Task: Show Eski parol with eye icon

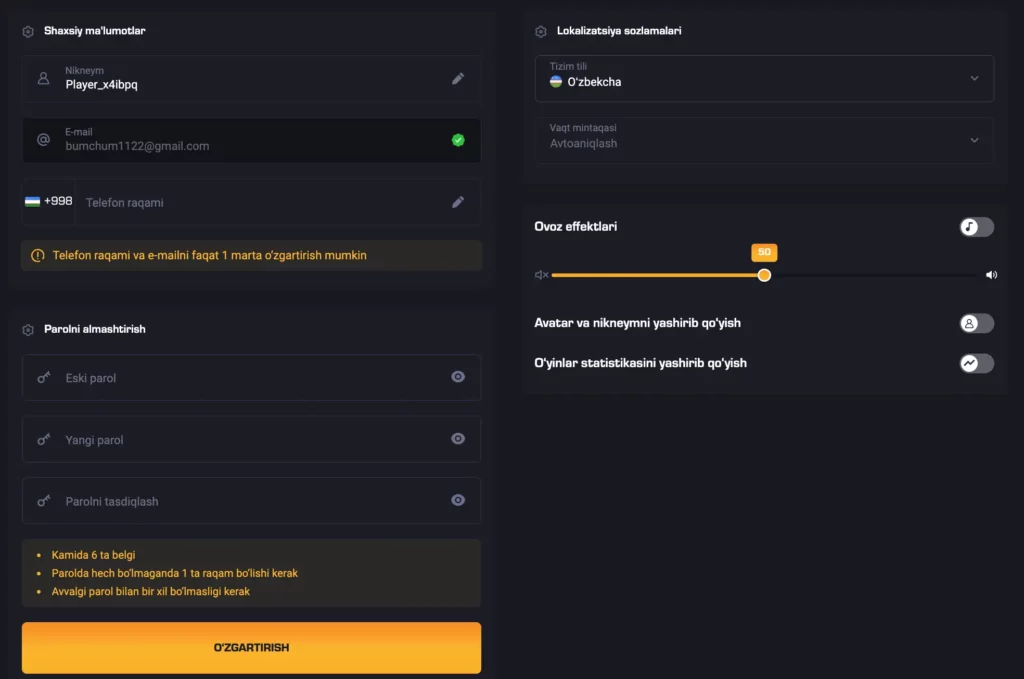Action: pyautogui.click(x=458, y=377)
